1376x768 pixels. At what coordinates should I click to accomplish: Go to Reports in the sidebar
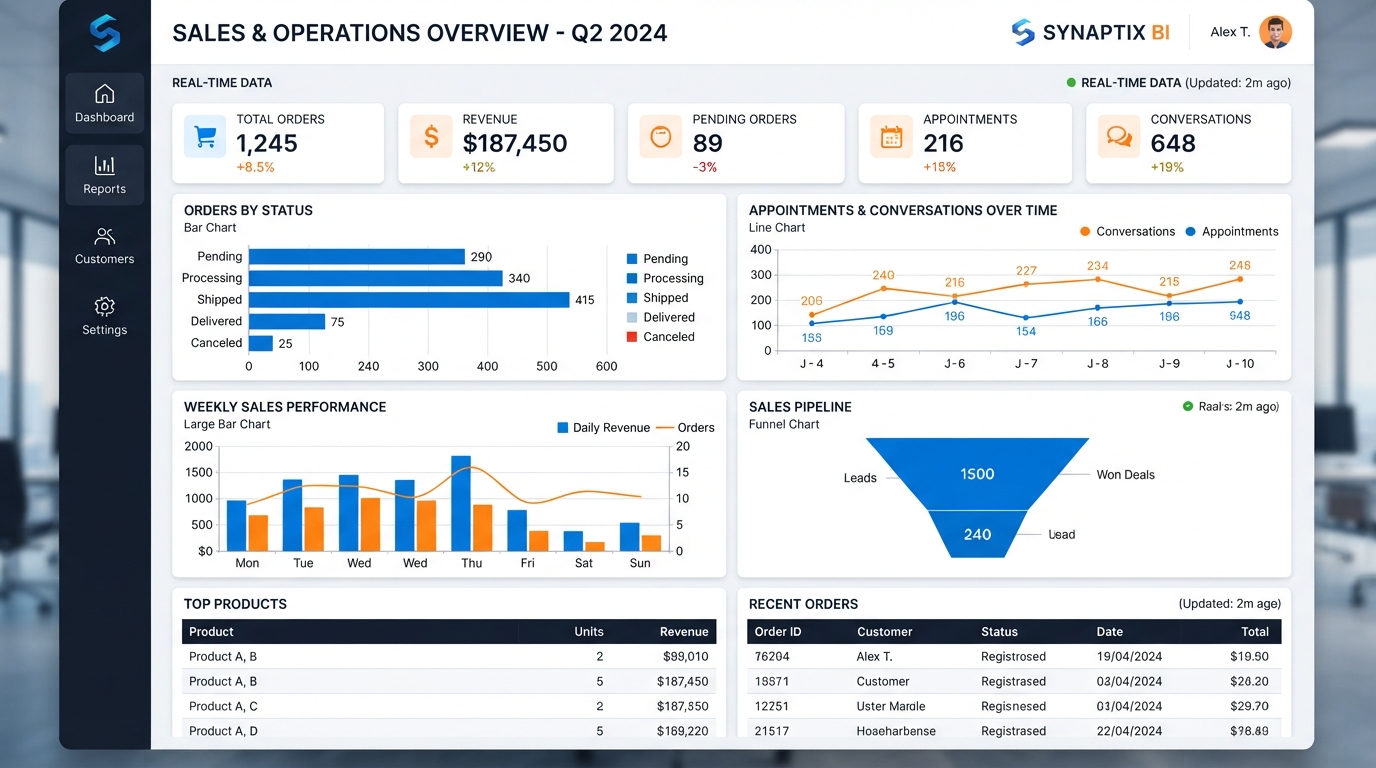(x=105, y=175)
